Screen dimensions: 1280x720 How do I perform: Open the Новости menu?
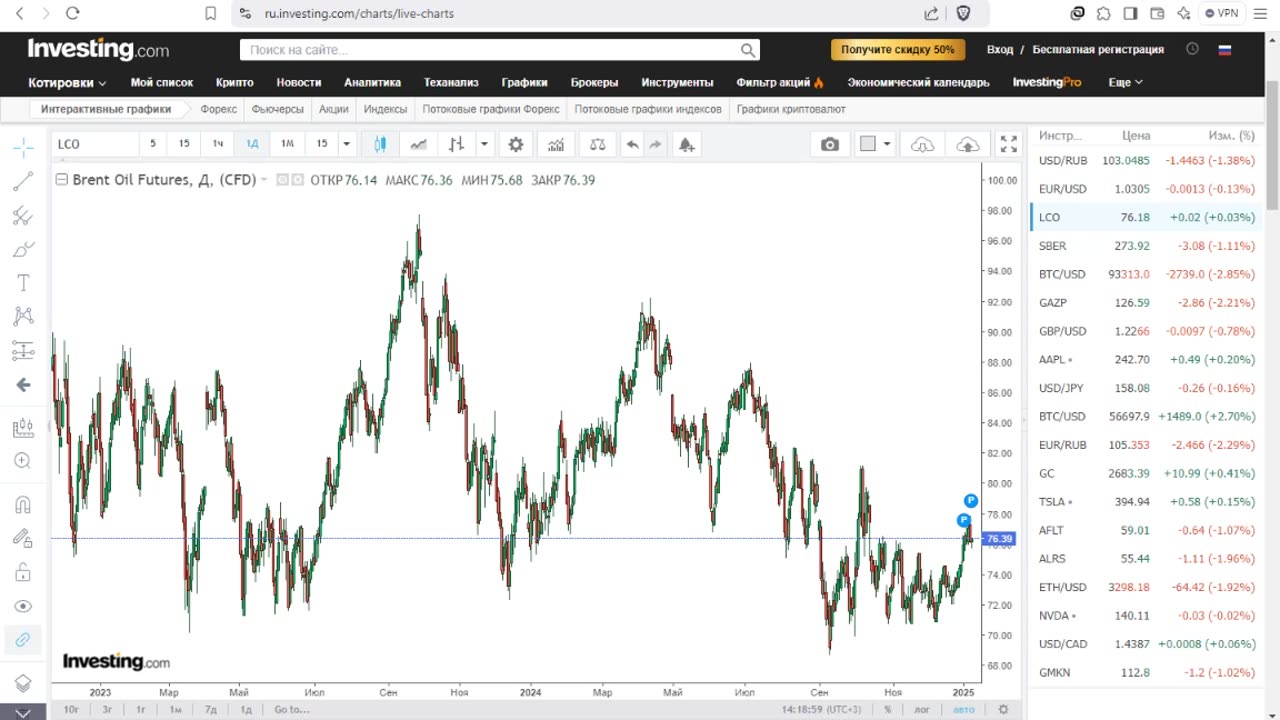pos(299,83)
